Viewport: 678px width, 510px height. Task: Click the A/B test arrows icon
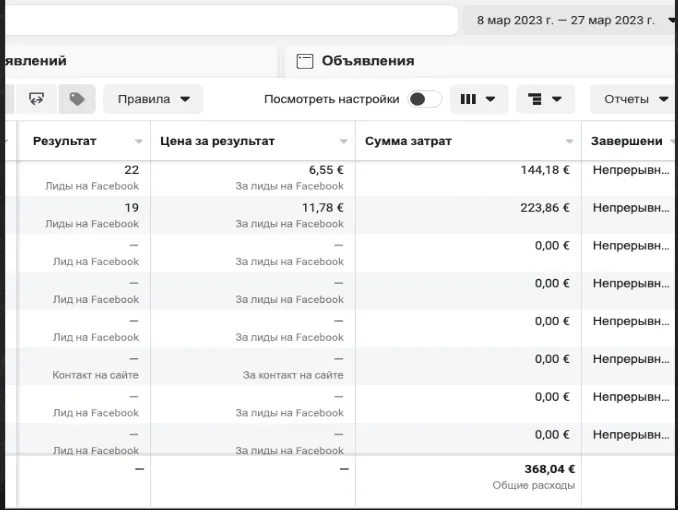tap(36, 99)
